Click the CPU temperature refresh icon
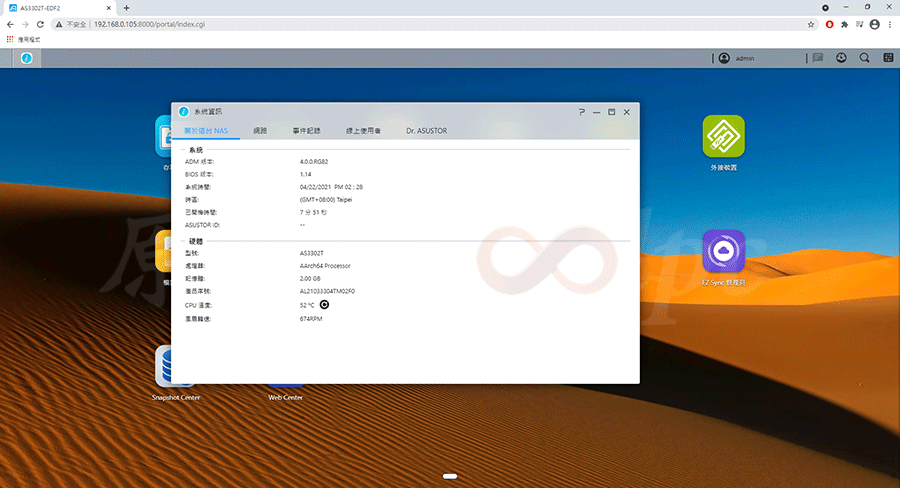Screen dimensions: 900x488 point(324,304)
